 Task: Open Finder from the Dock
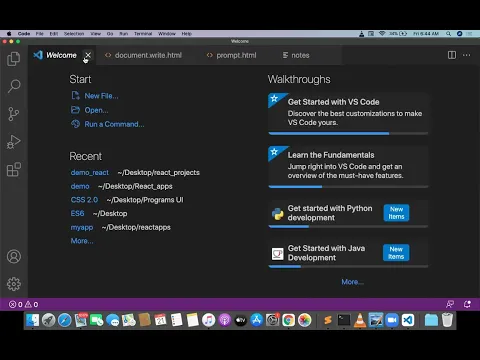click(33, 320)
